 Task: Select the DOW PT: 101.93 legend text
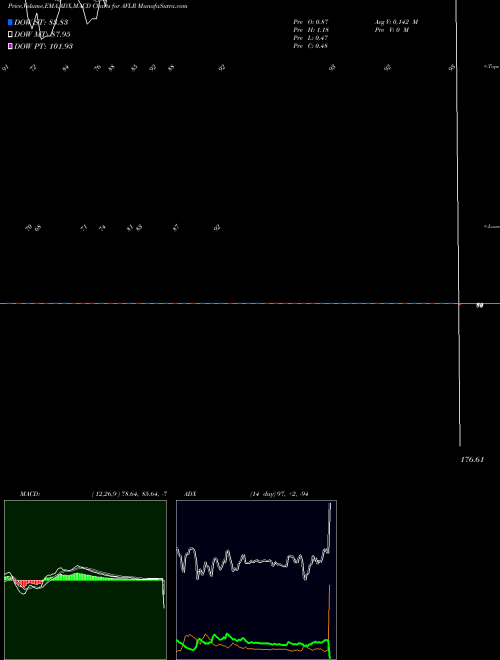43,46
